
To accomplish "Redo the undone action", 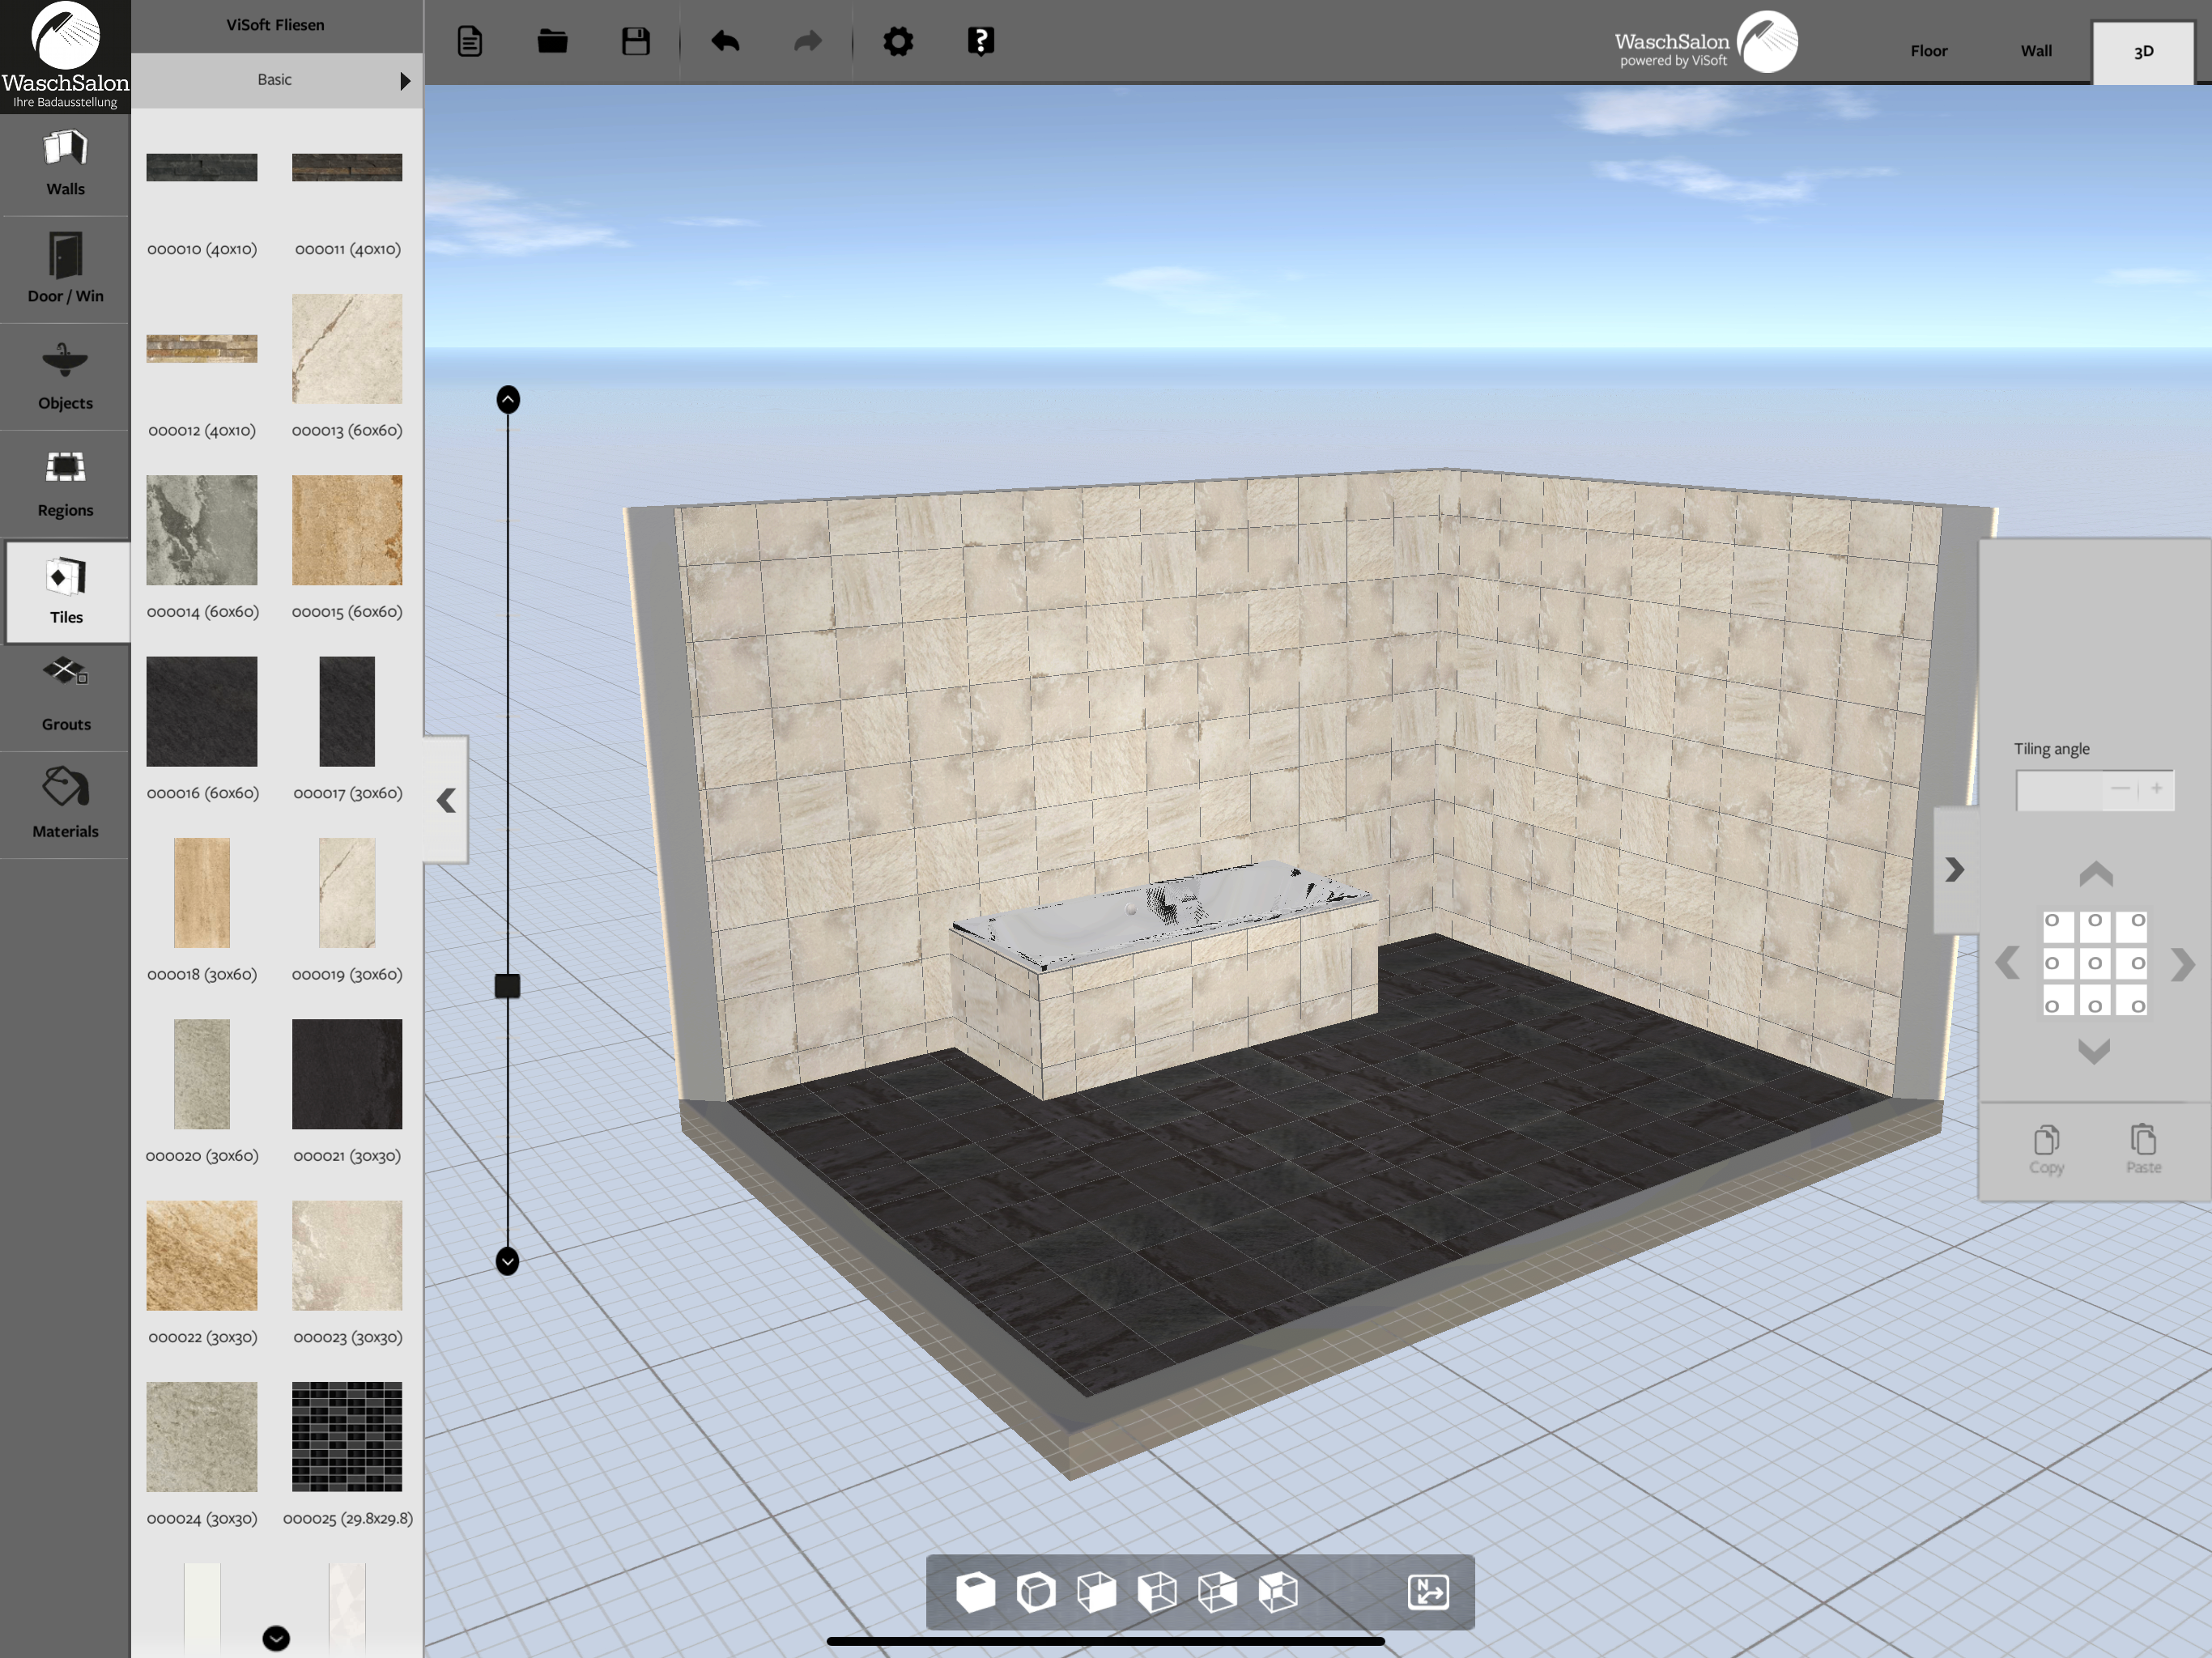I will point(808,42).
